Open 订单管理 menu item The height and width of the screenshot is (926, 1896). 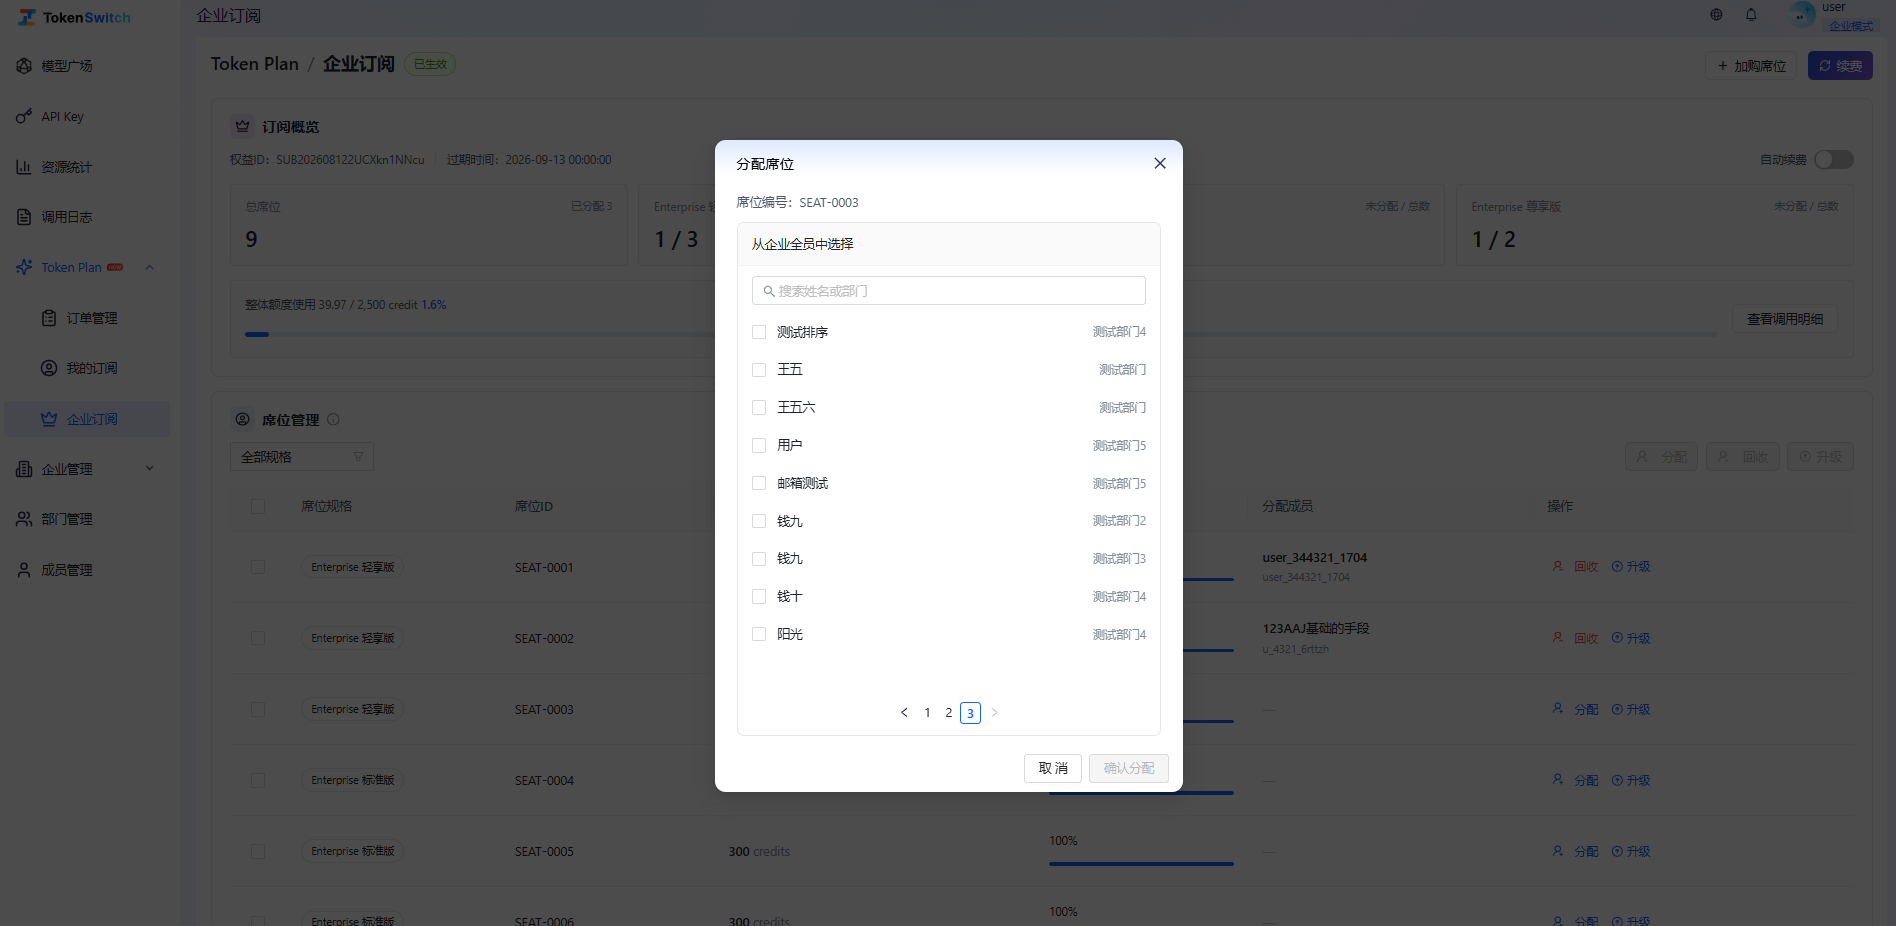(92, 318)
